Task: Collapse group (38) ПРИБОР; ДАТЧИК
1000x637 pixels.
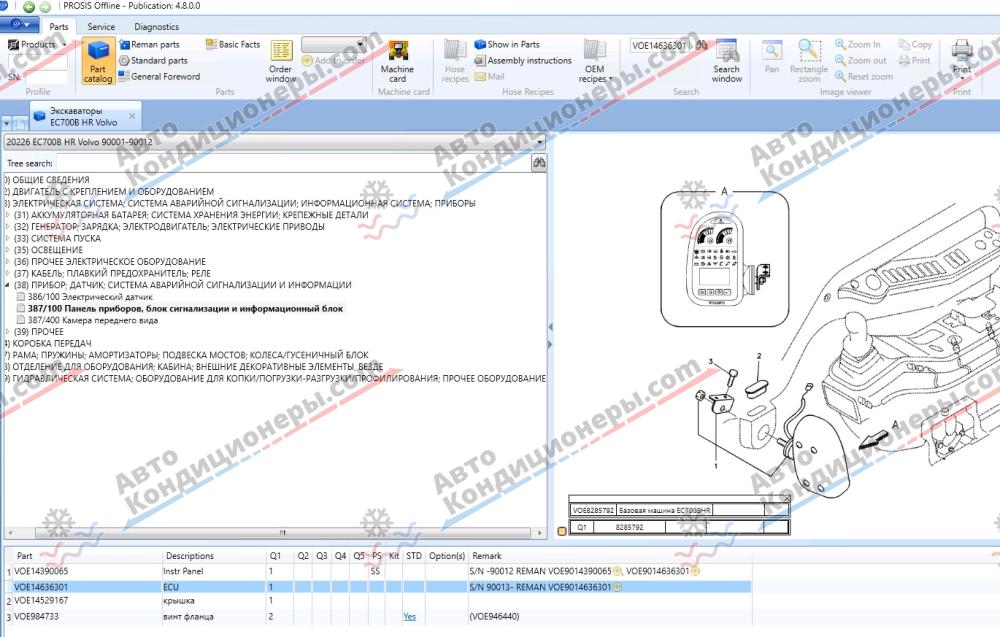Action: (8, 285)
